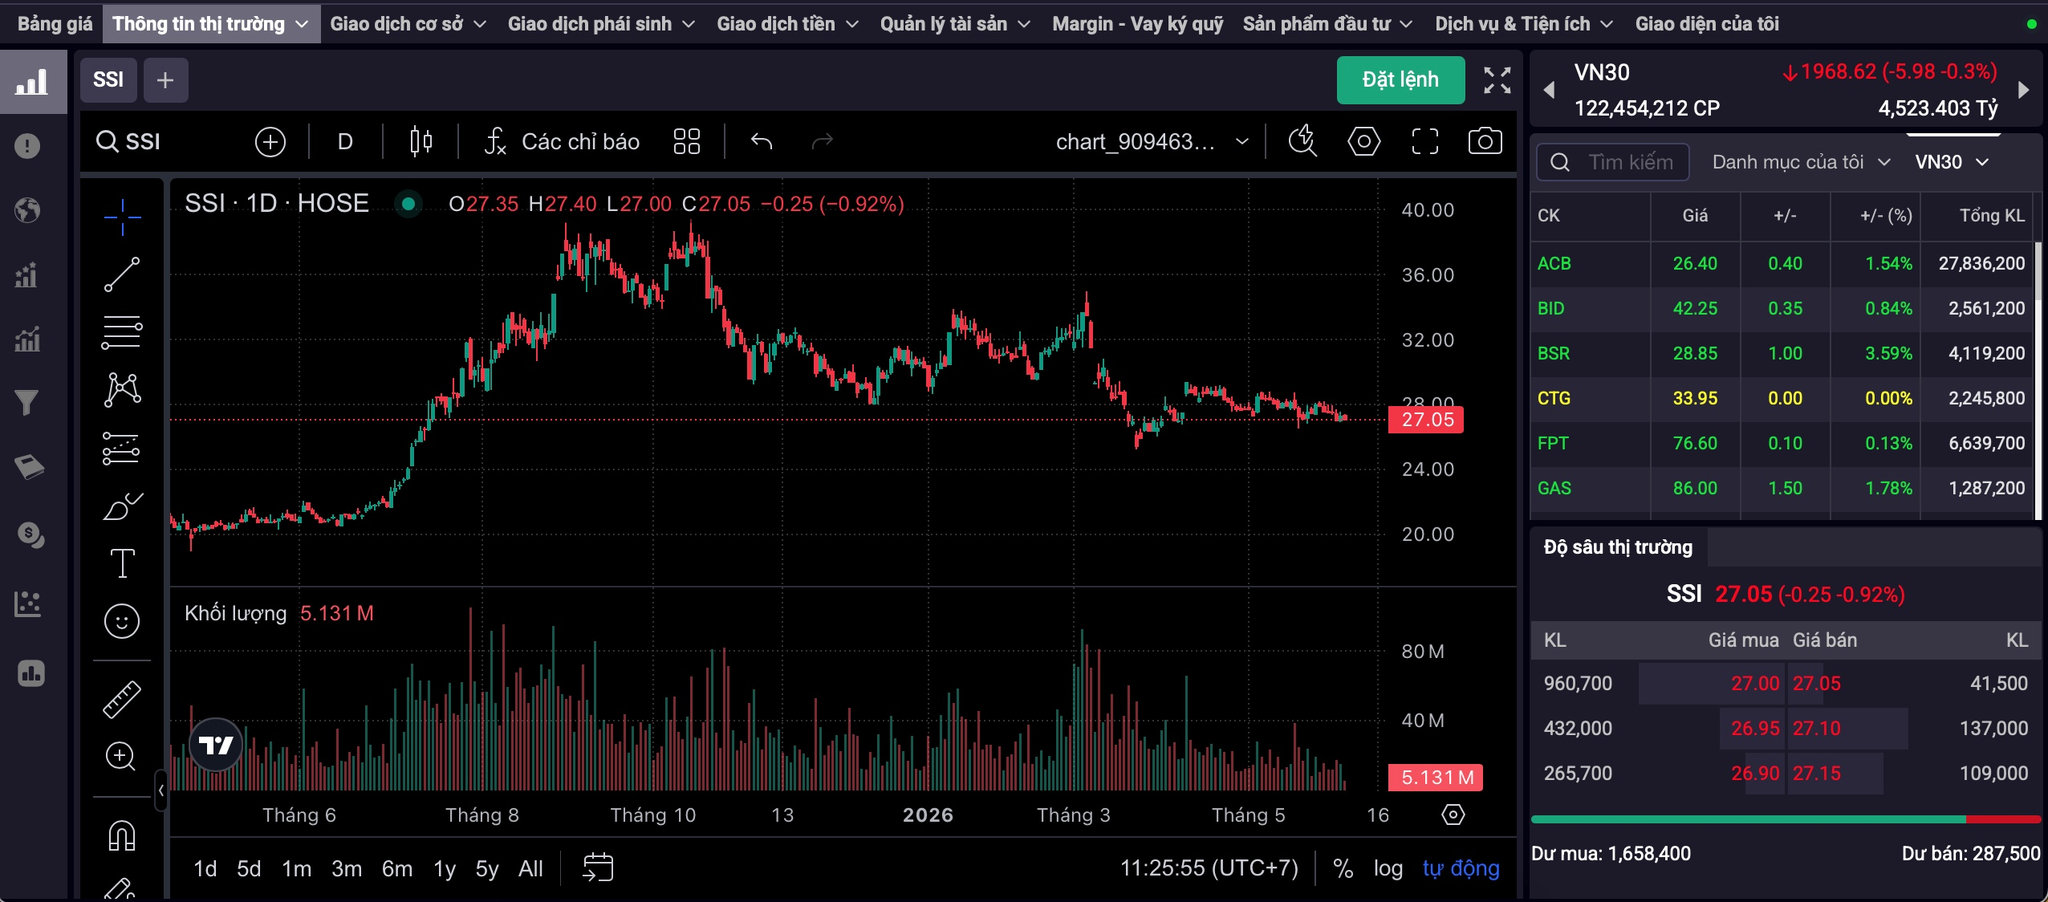Switch to the Bảng giá tab
Image resolution: width=2048 pixels, height=902 pixels.
click(x=55, y=23)
